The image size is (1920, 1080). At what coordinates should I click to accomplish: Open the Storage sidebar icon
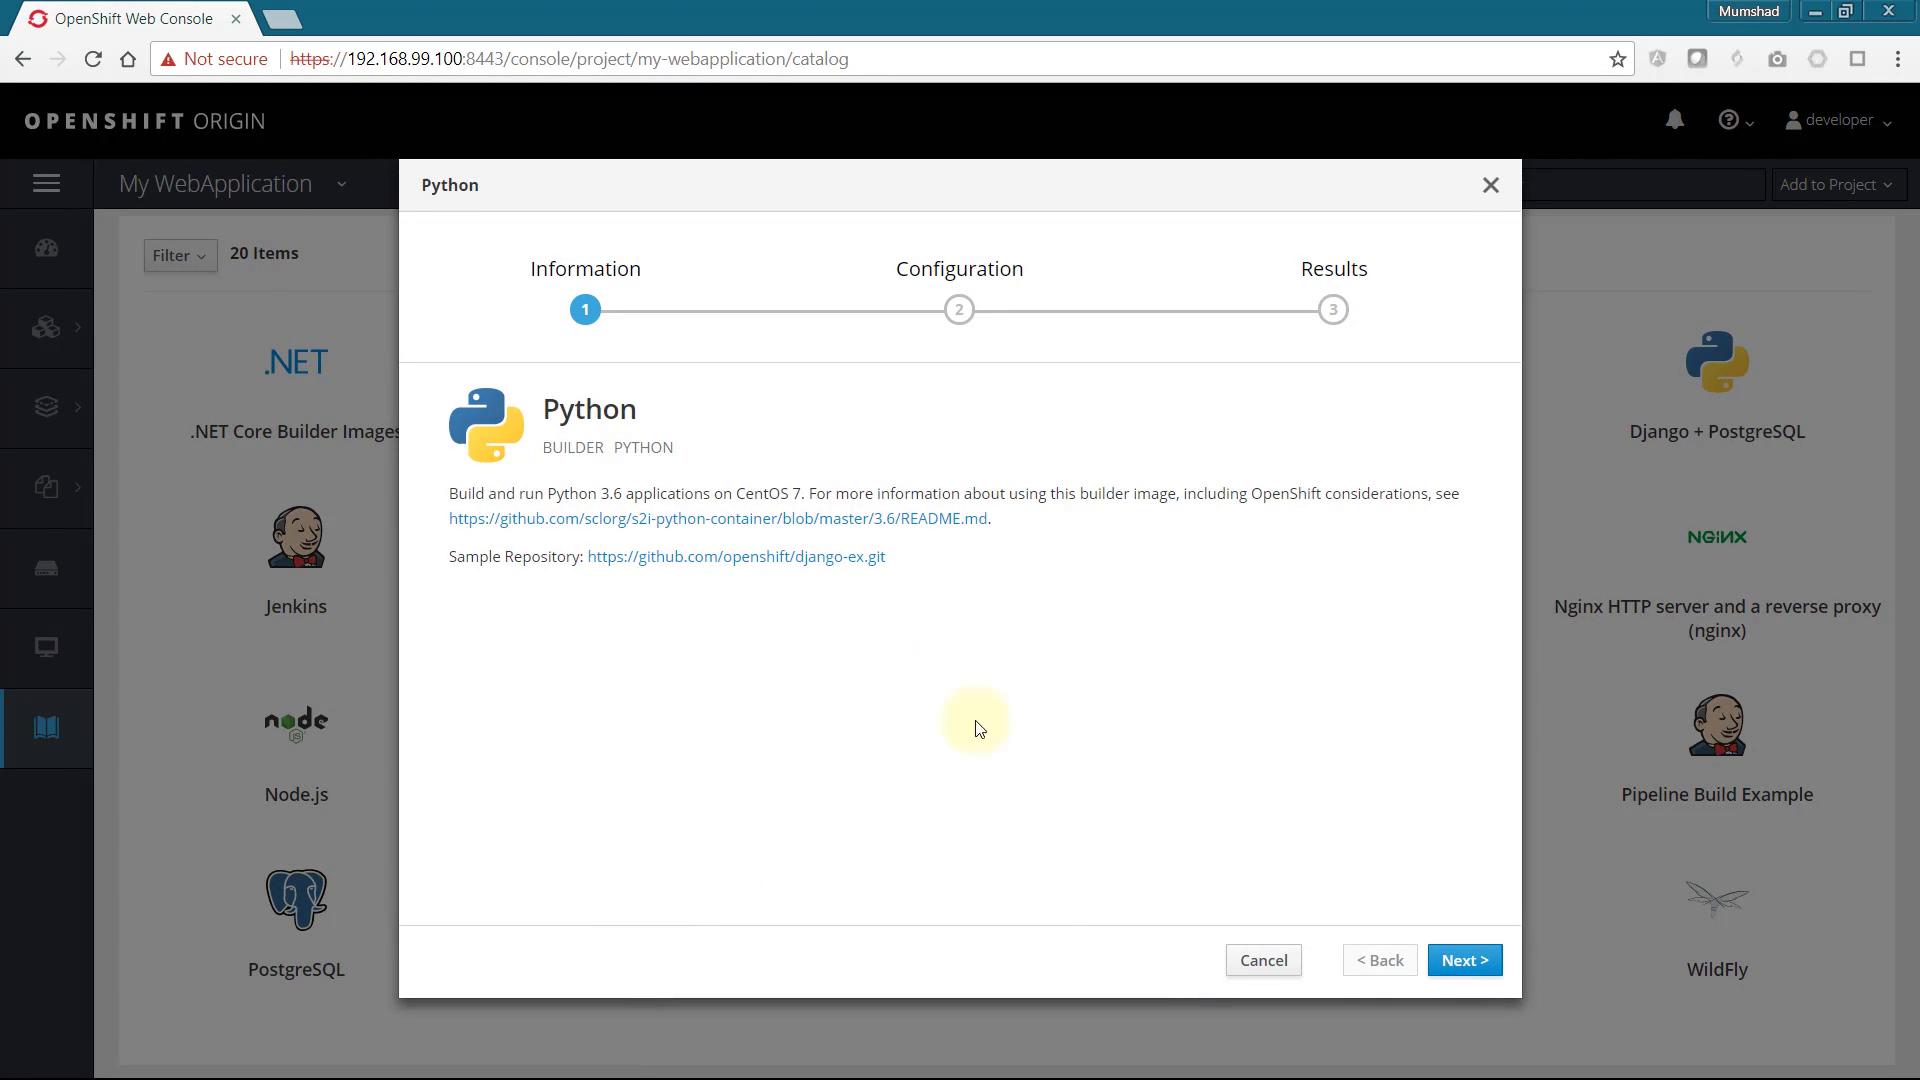pyautogui.click(x=46, y=568)
